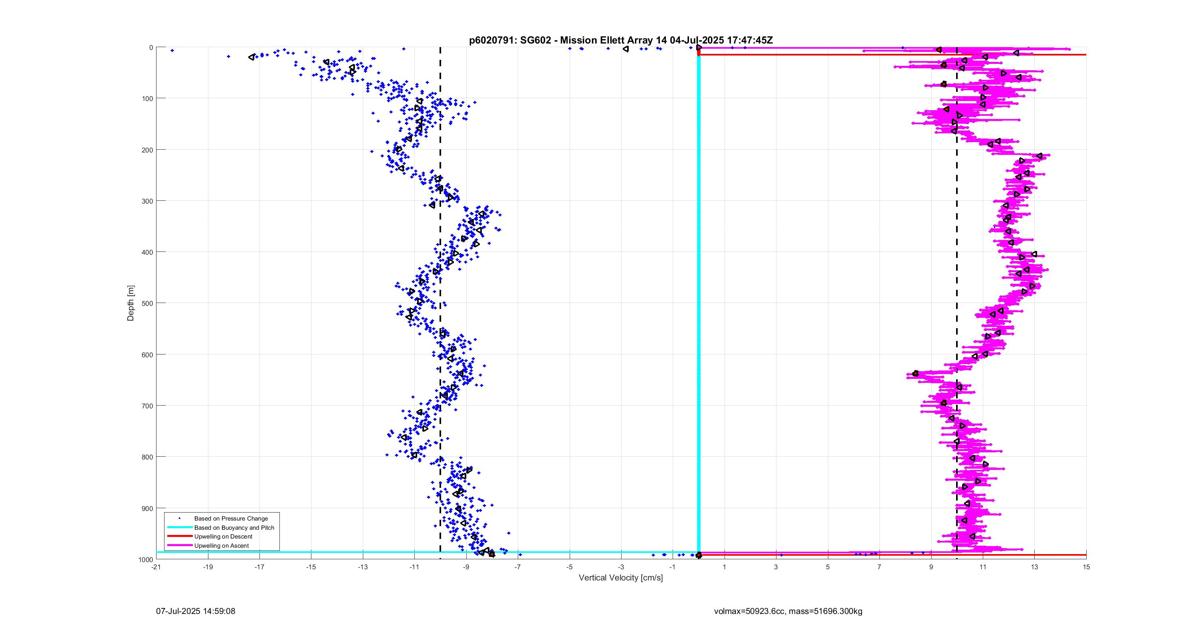Click the x-axis tick label '15'
This screenshot has height=628, width=1200.
(1086, 567)
